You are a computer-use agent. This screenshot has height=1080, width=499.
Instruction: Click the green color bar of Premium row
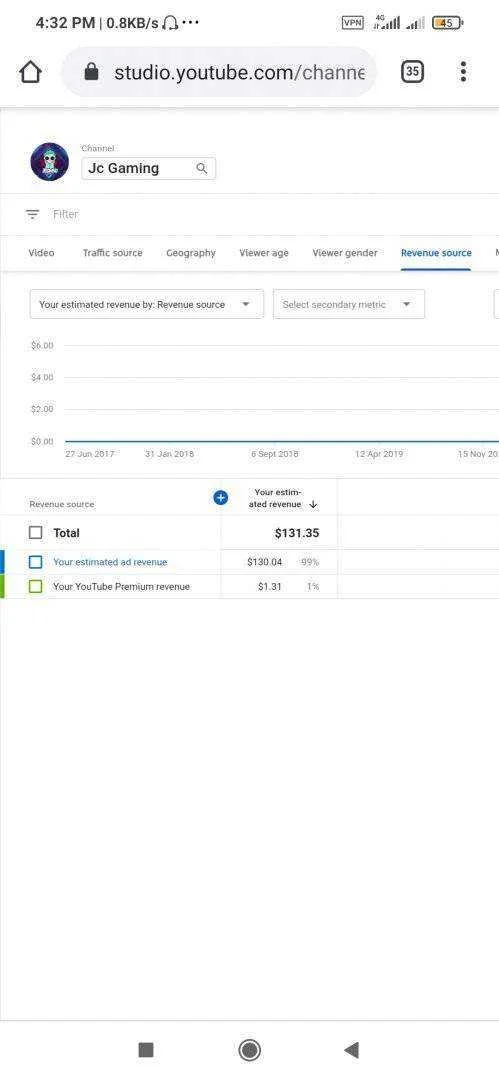[x=2, y=587]
